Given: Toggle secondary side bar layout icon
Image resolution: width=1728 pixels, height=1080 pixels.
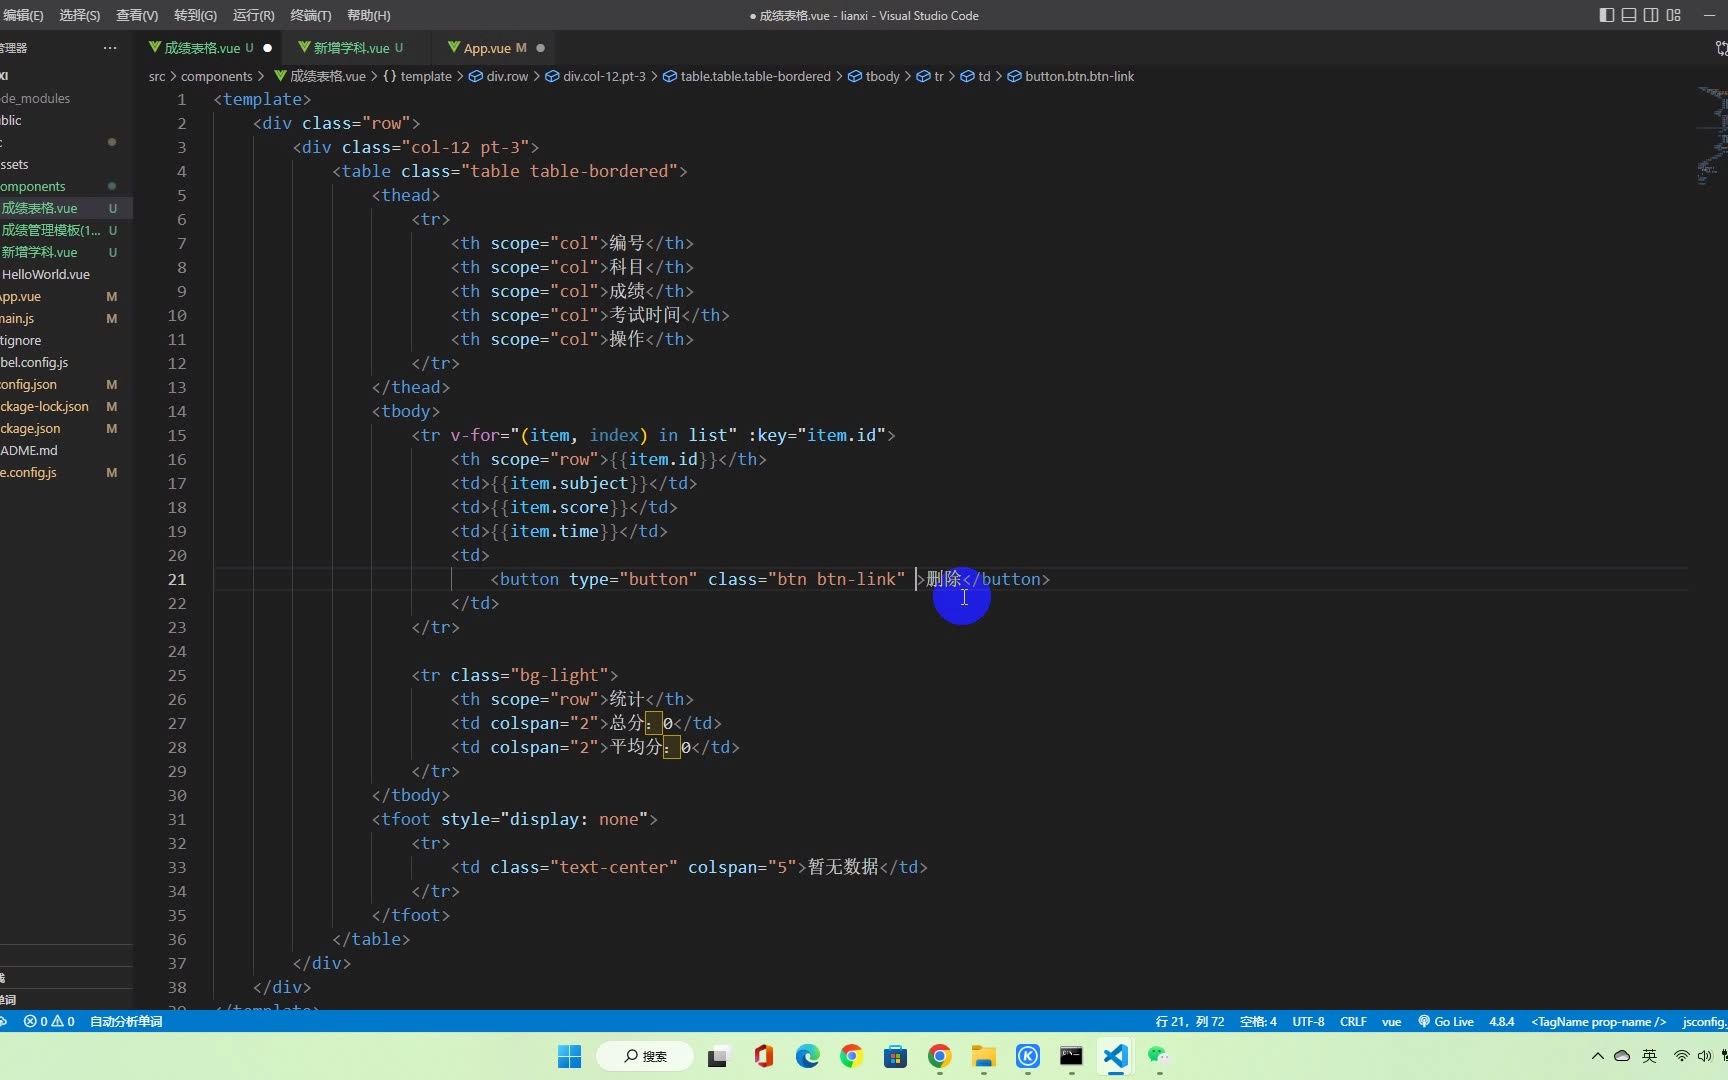Looking at the screenshot, I should pos(1651,15).
